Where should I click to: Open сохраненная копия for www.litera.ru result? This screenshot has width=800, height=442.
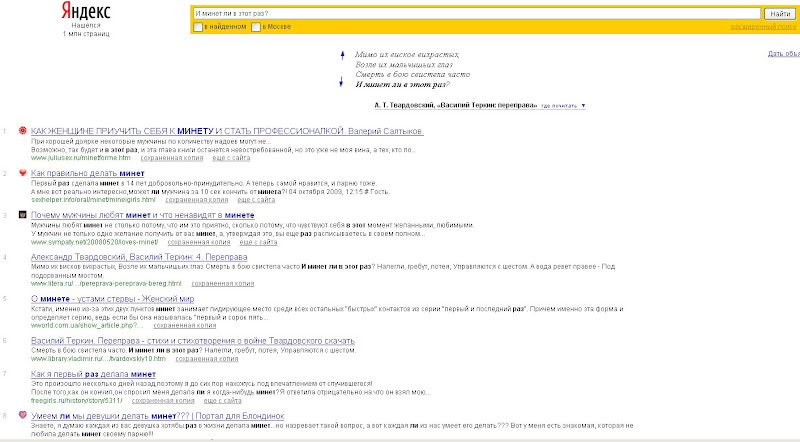pos(222,283)
